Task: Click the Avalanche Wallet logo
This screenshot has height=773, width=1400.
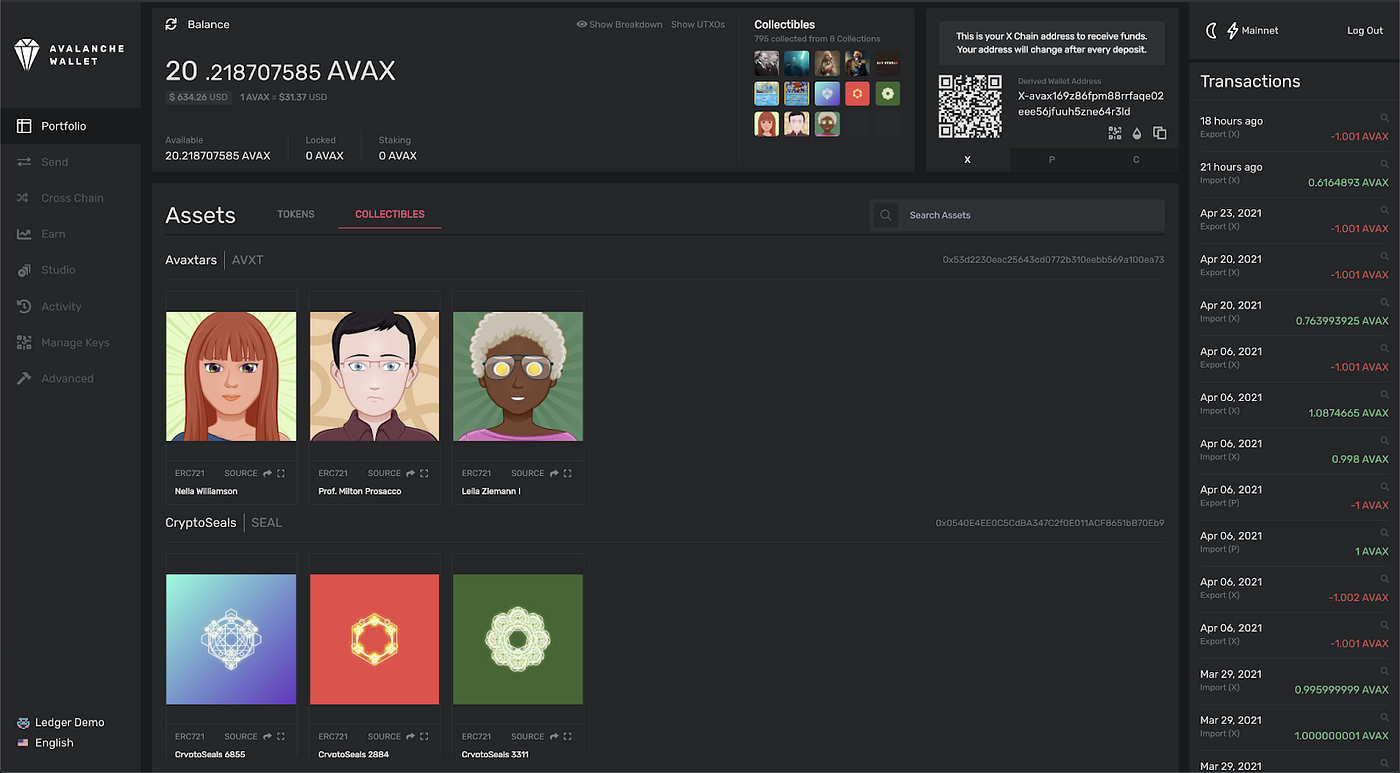Action: click(69, 54)
